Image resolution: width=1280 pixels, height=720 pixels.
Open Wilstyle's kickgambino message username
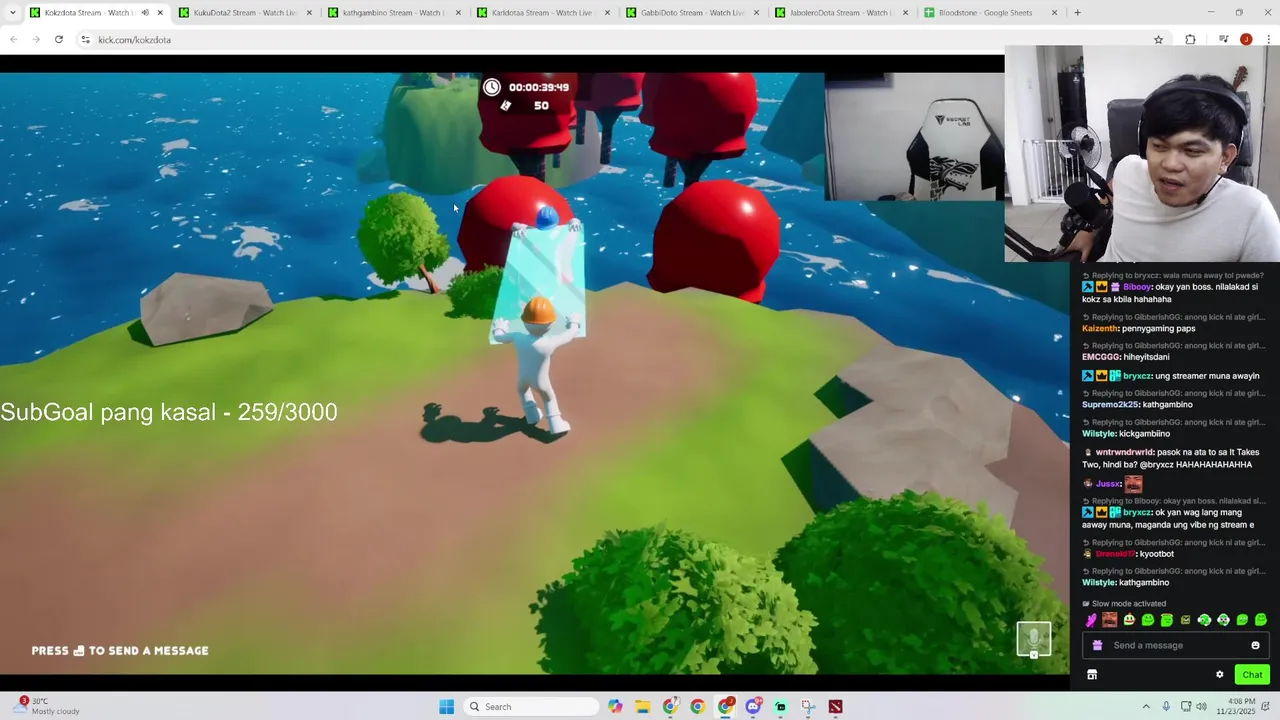click(x=1098, y=434)
